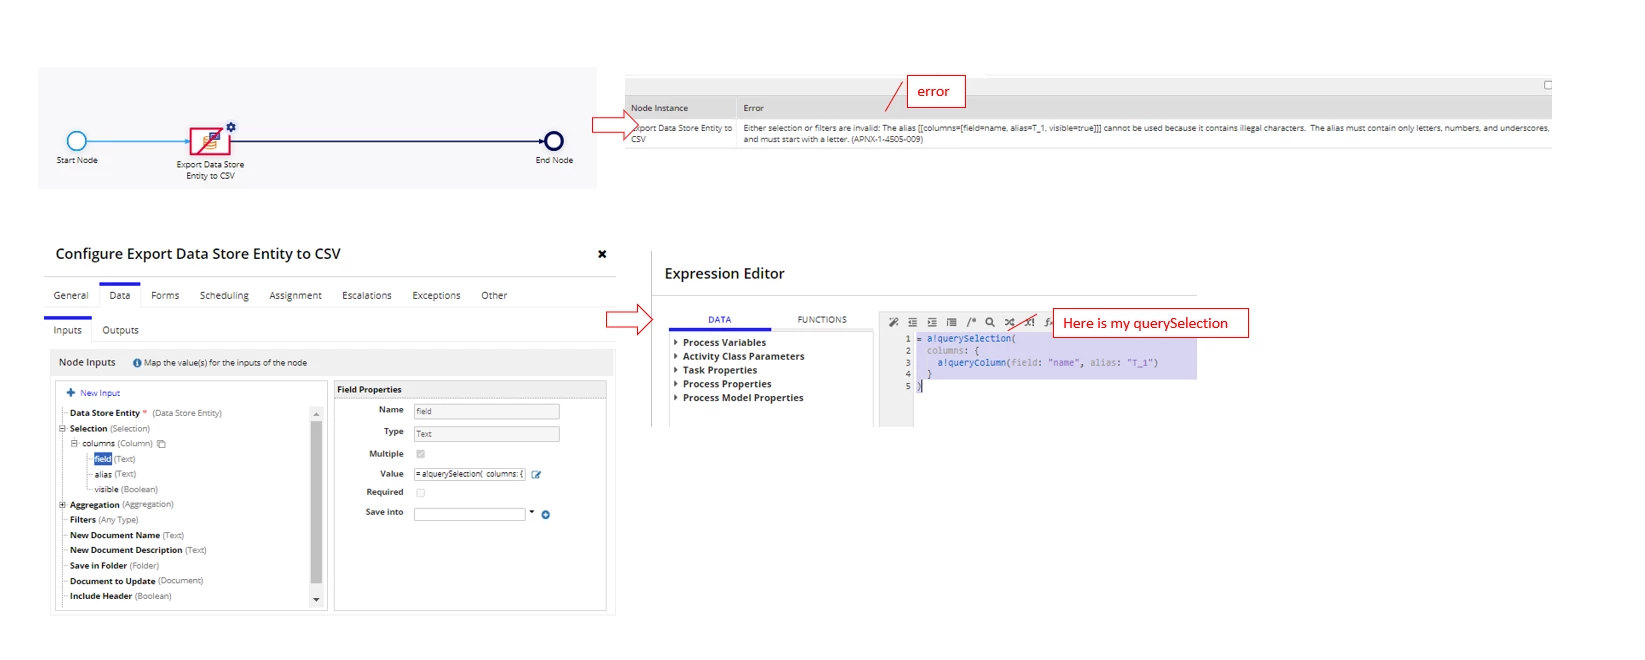The height and width of the screenshot is (660, 1645).
Task: Click the Type input field
Action: pos(487,434)
